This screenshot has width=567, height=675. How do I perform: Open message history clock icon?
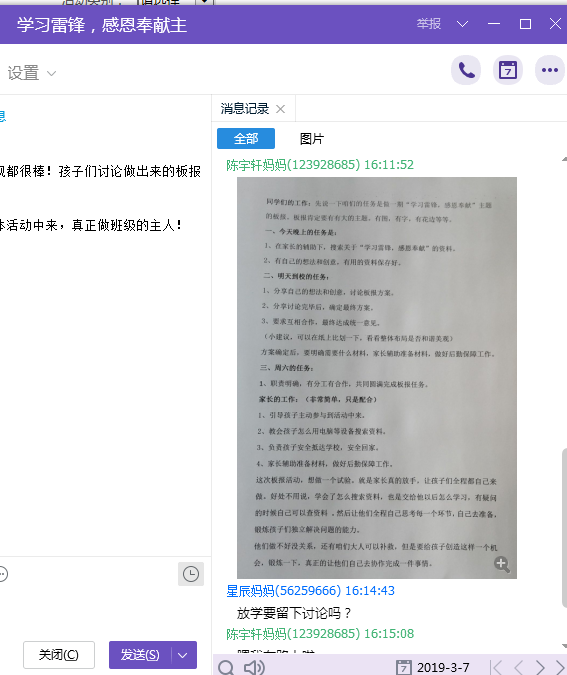[191, 574]
